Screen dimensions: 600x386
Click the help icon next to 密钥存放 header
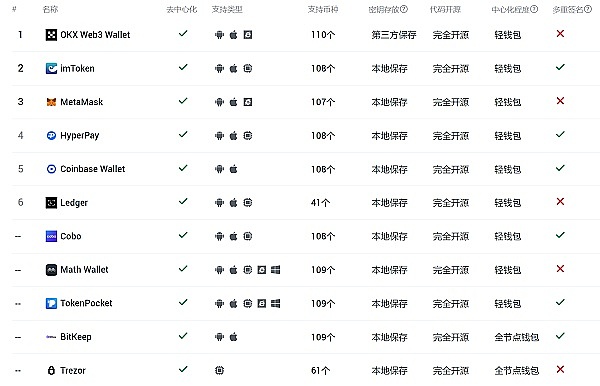404,9
